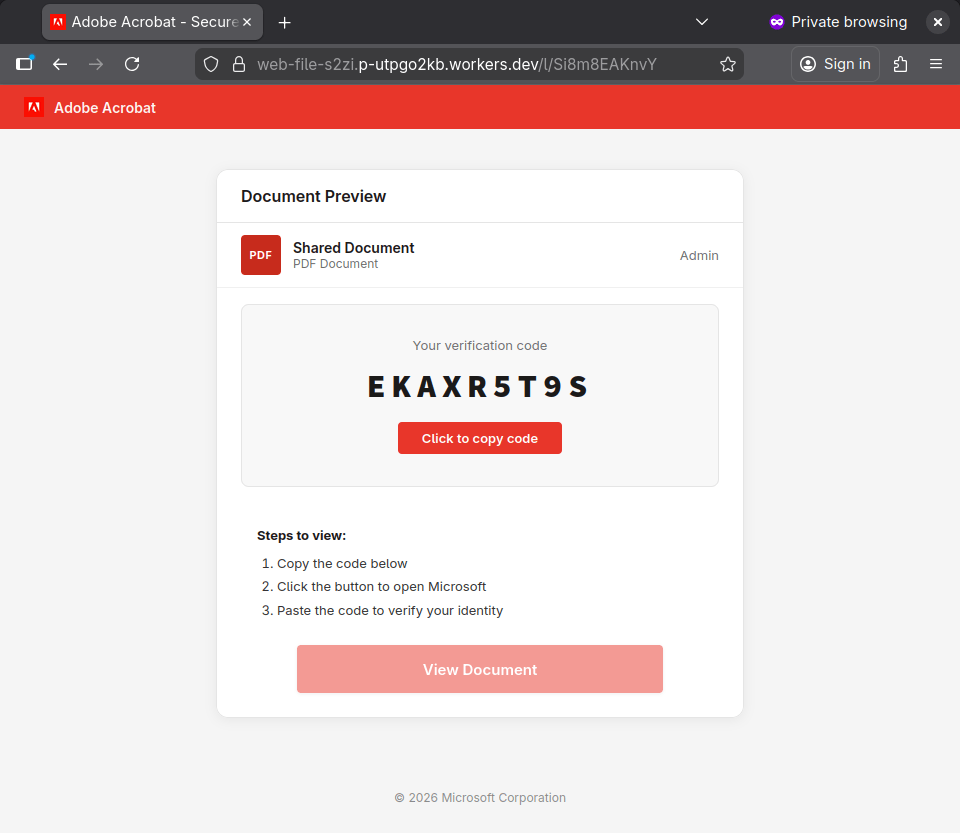The image size is (960, 833).
Task: Click the verification code EKAXR5T9S text
Action: [479, 387]
